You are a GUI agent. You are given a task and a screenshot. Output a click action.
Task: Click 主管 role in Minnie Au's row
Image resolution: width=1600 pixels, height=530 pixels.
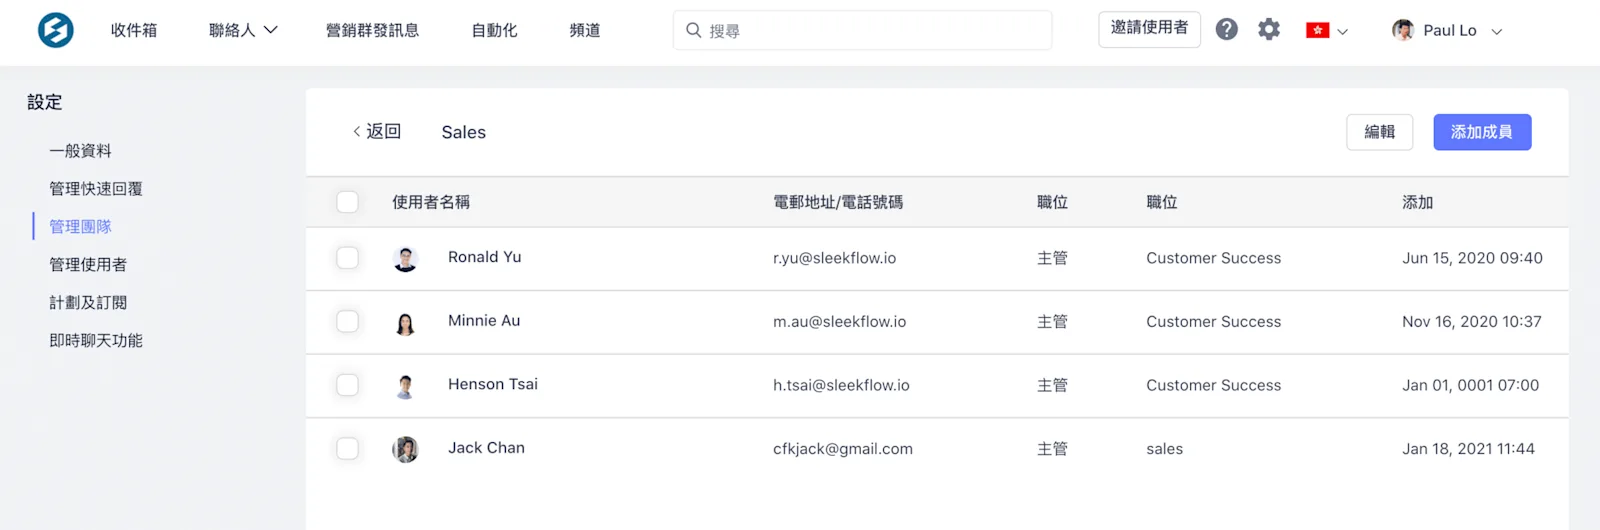(x=1052, y=322)
